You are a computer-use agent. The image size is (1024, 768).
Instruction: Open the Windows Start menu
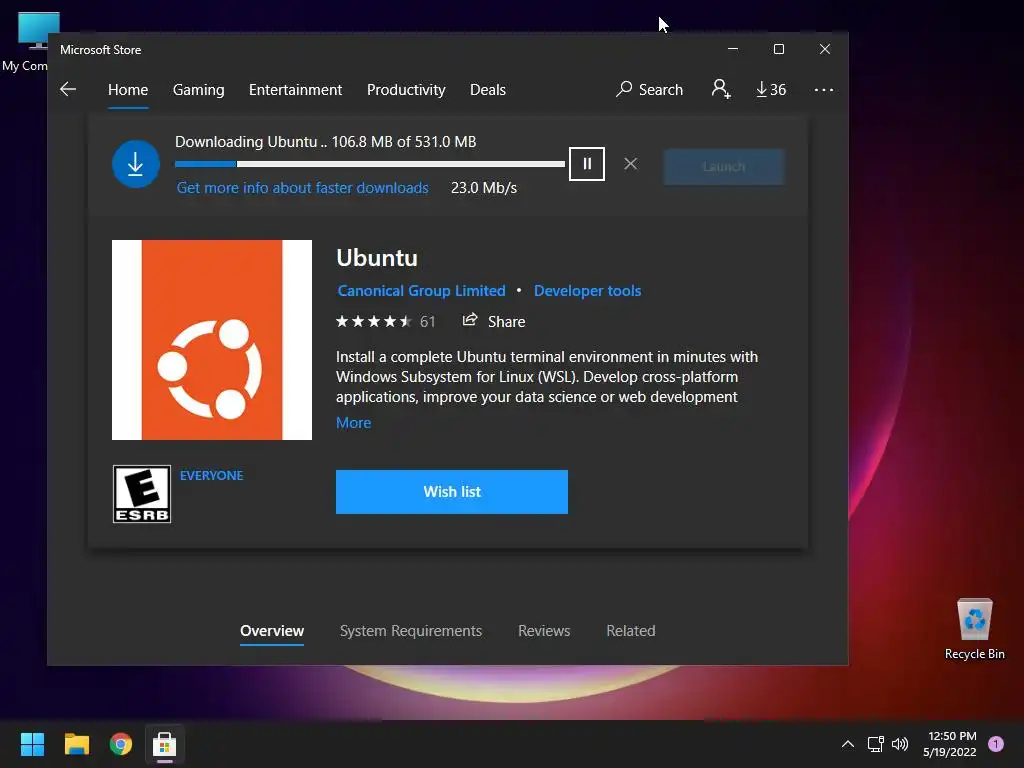pos(32,744)
